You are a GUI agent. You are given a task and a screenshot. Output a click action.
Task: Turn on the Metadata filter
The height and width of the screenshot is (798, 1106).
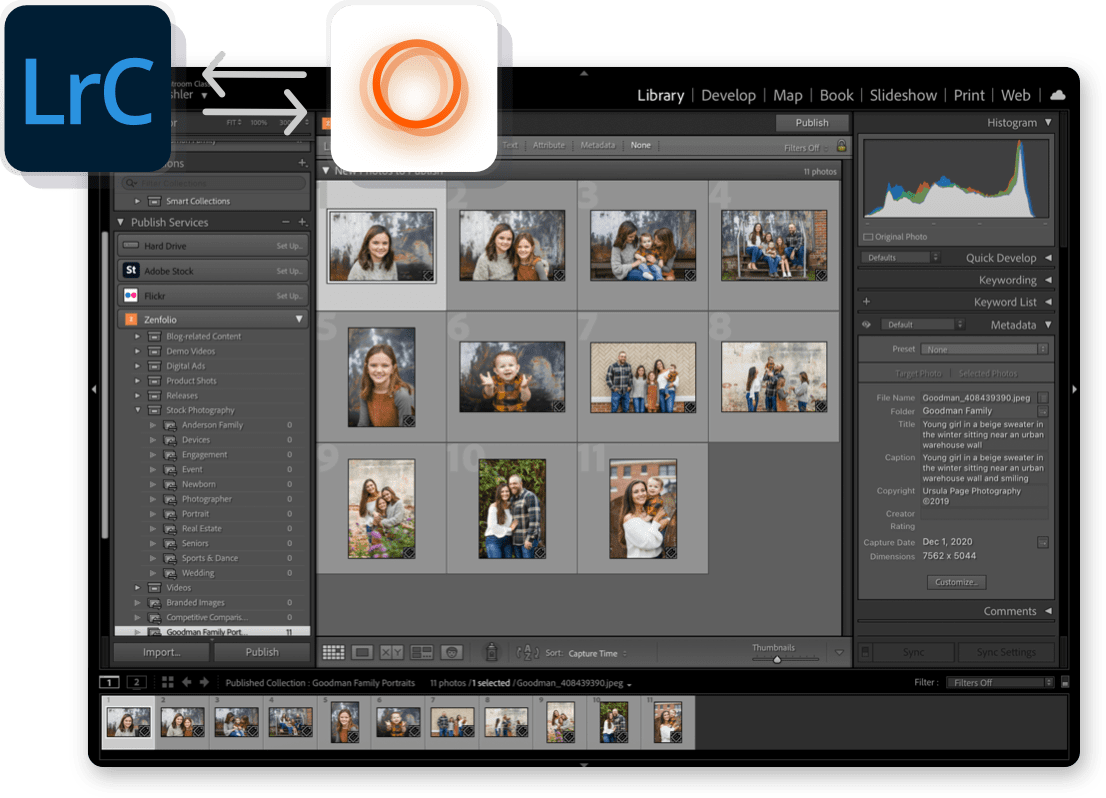[x=598, y=145]
